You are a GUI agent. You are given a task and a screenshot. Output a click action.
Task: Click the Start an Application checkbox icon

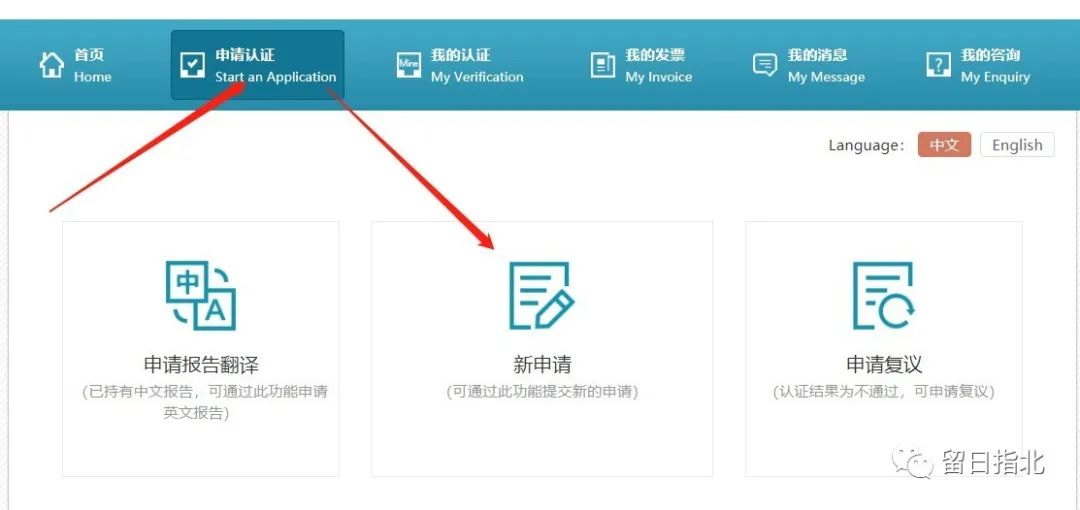pyautogui.click(x=192, y=65)
